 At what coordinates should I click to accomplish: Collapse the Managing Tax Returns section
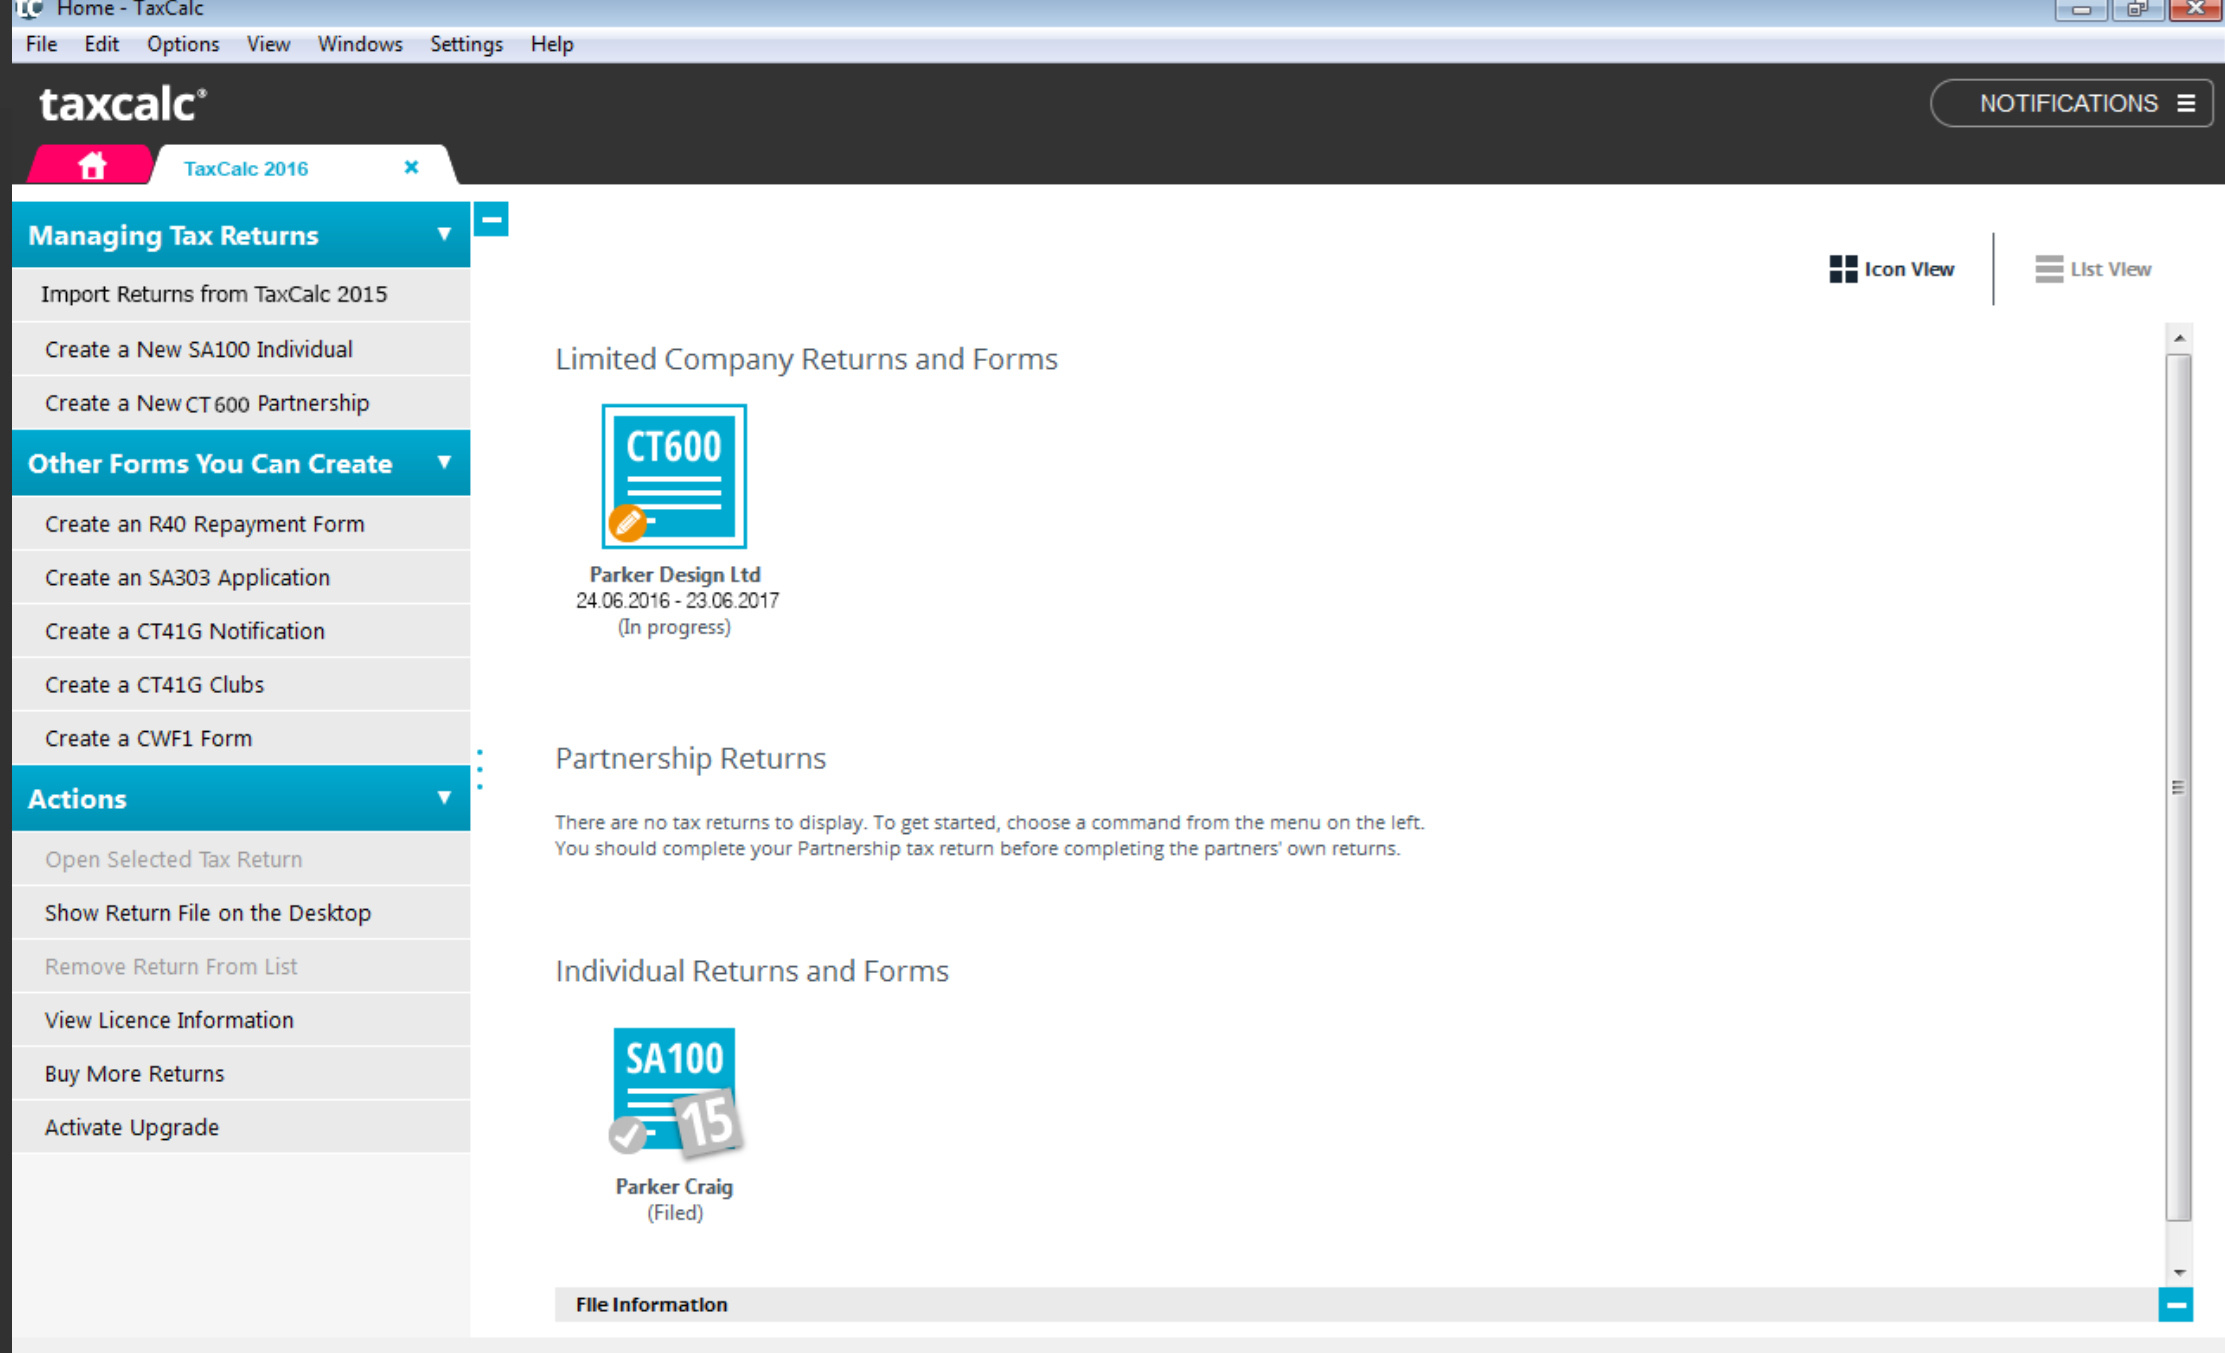[444, 234]
